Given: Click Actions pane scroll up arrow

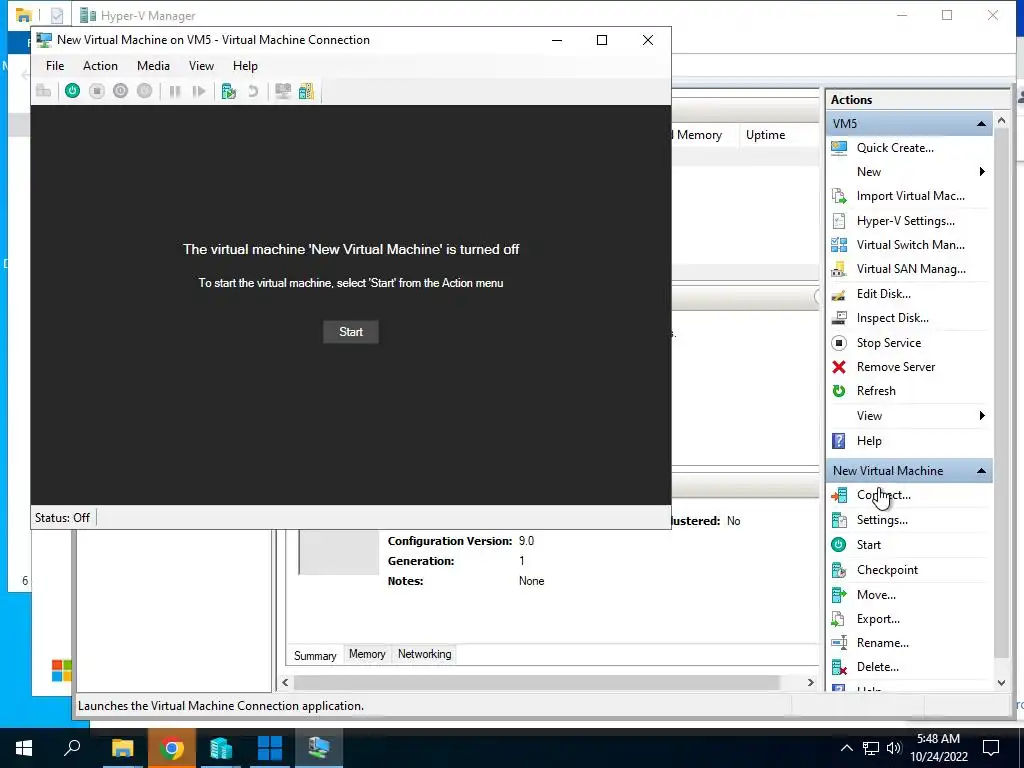Looking at the screenshot, I should click(x=1001, y=121).
